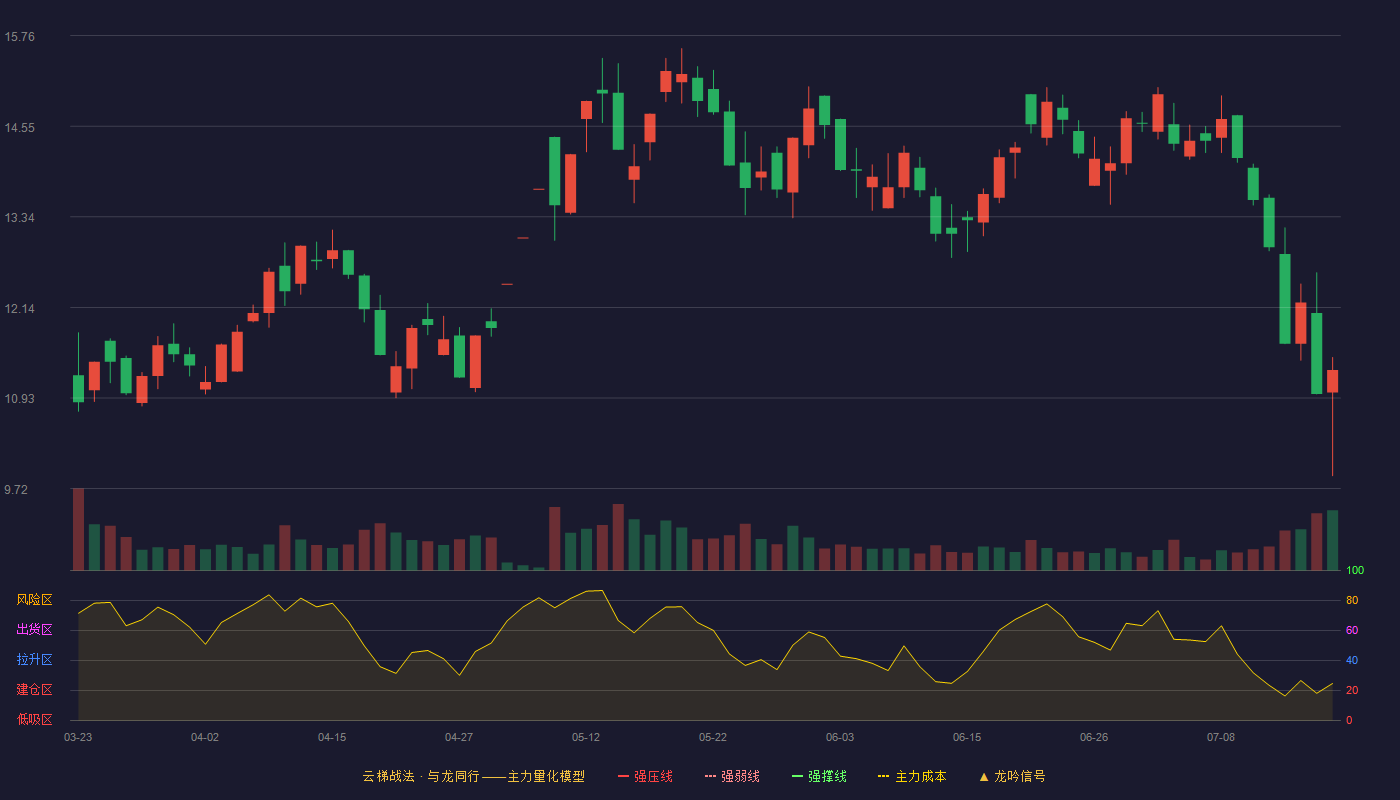Click the 05-12 date label

tap(586, 737)
